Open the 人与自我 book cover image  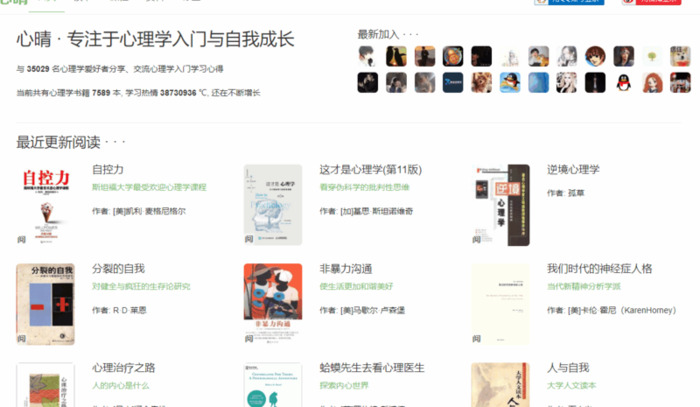coord(500,385)
